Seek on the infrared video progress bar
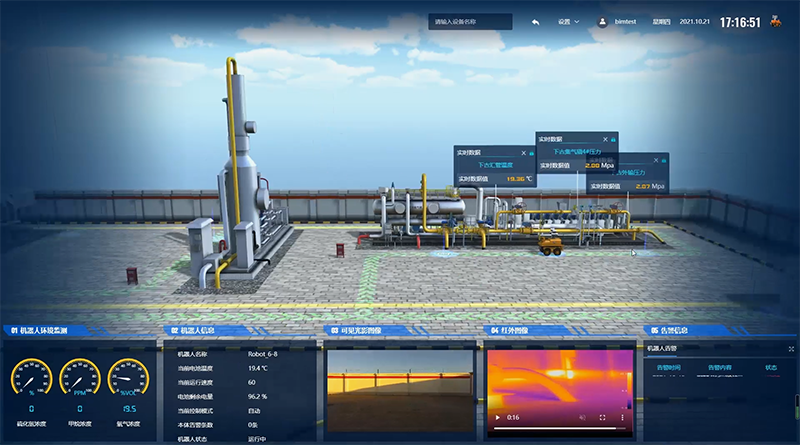 [x=560, y=428]
